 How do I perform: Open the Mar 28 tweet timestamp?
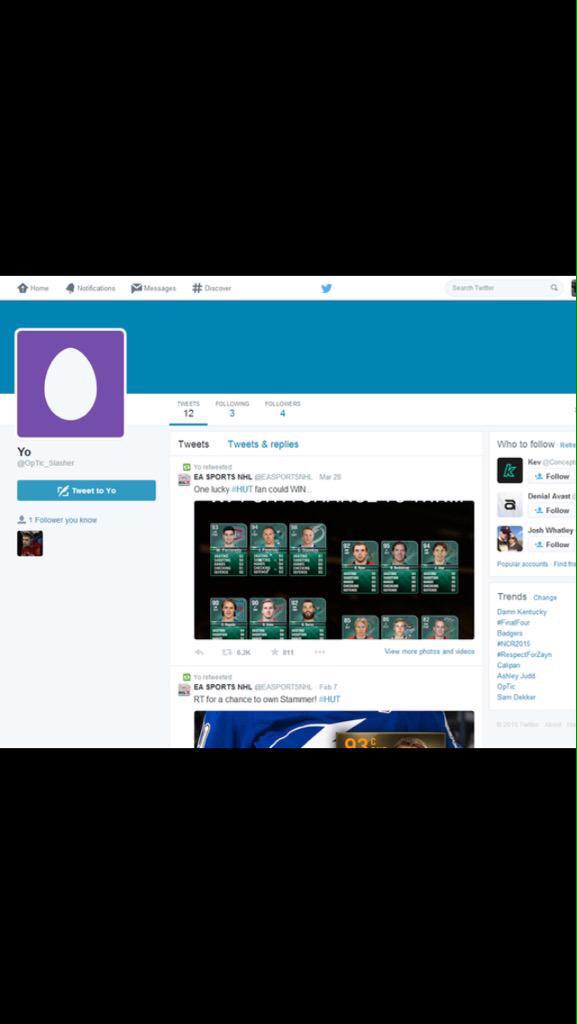pos(330,477)
